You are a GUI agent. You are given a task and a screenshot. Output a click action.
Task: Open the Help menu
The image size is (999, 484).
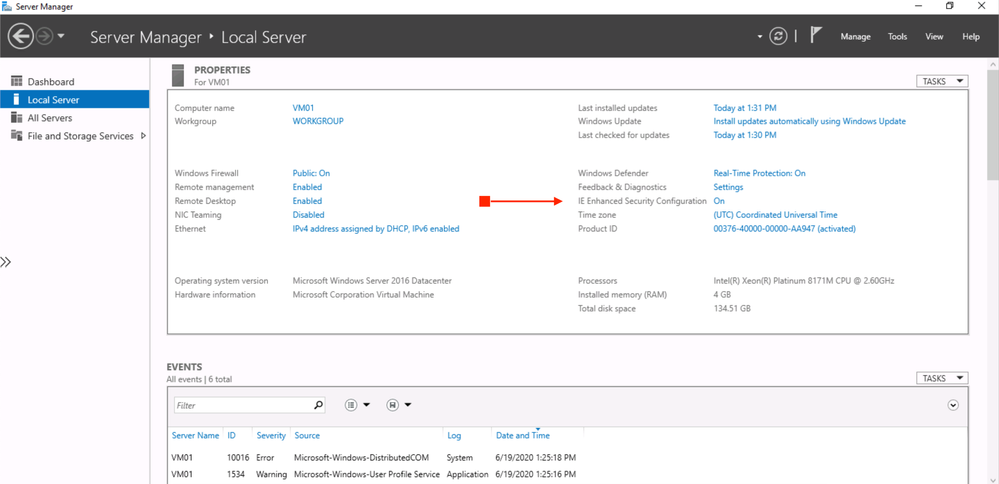pyautogui.click(x=971, y=37)
